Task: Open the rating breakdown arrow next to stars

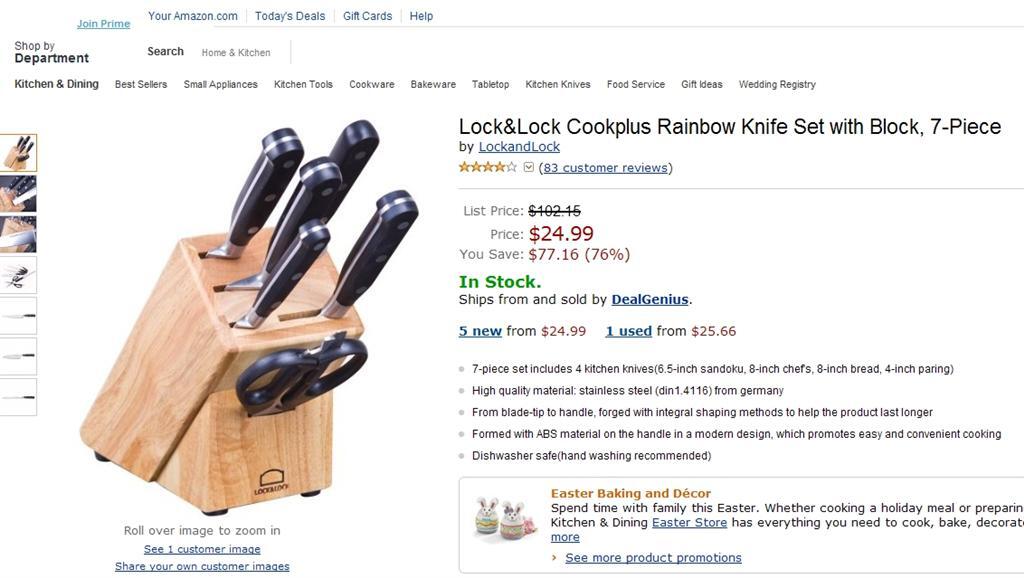Action: point(528,166)
